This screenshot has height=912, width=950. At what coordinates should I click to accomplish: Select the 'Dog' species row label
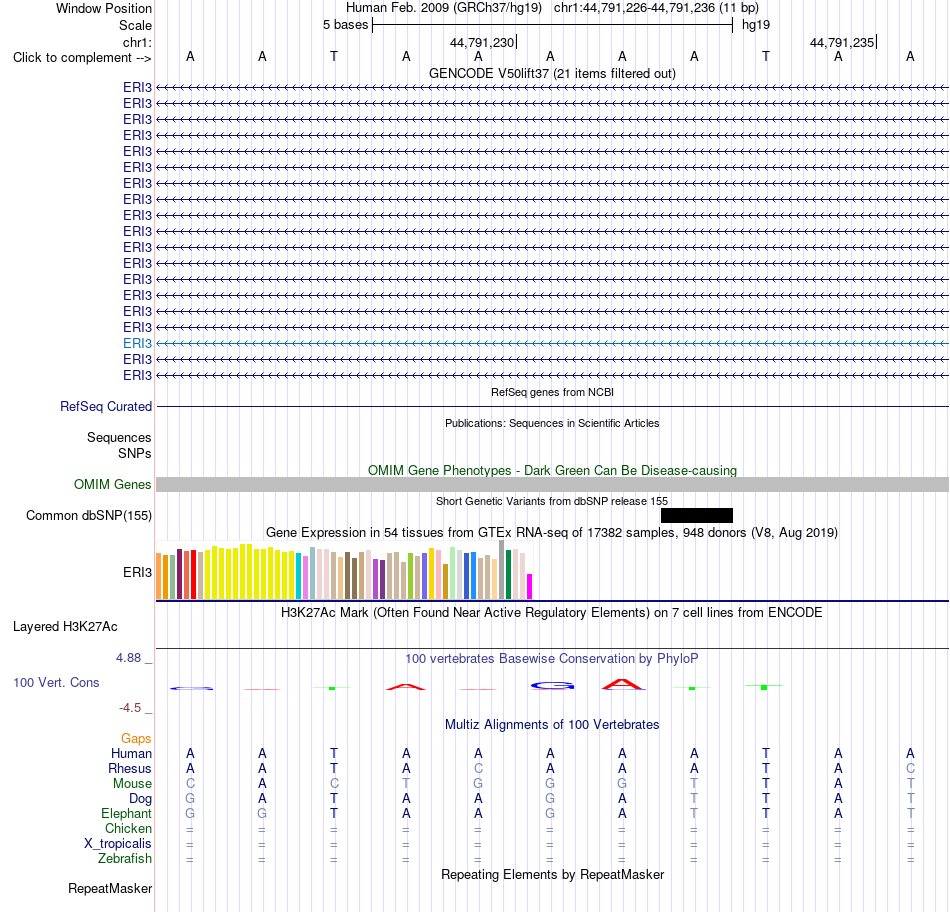tap(140, 799)
